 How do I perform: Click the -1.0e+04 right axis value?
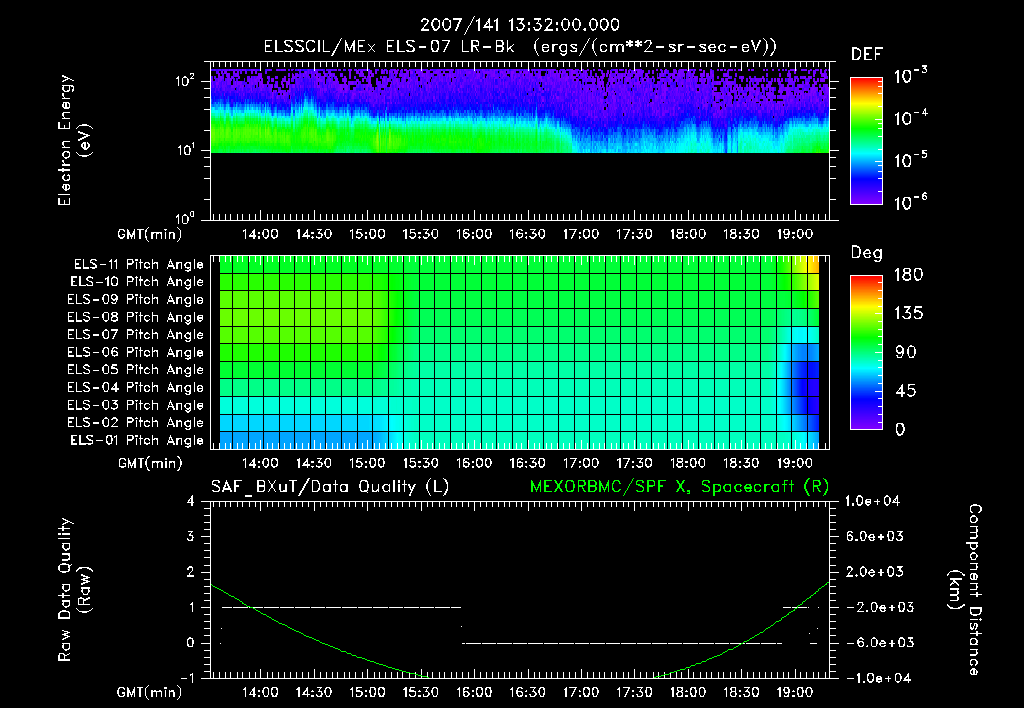[878, 679]
